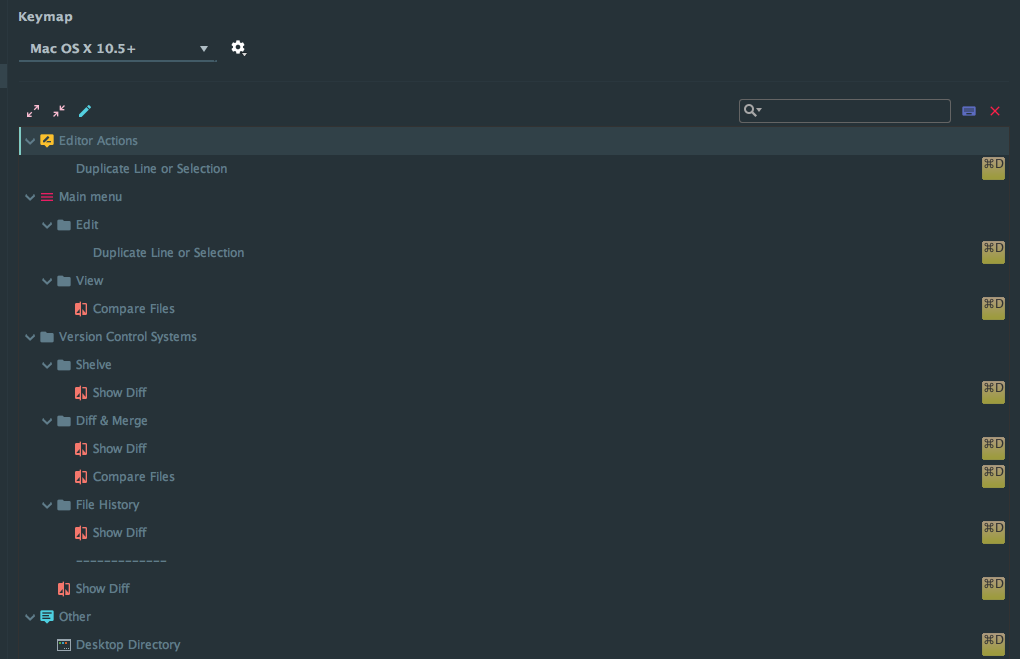Click the Editor Actions keyboard icon
Screen dimensions: 1020x659
tap(46, 140)
